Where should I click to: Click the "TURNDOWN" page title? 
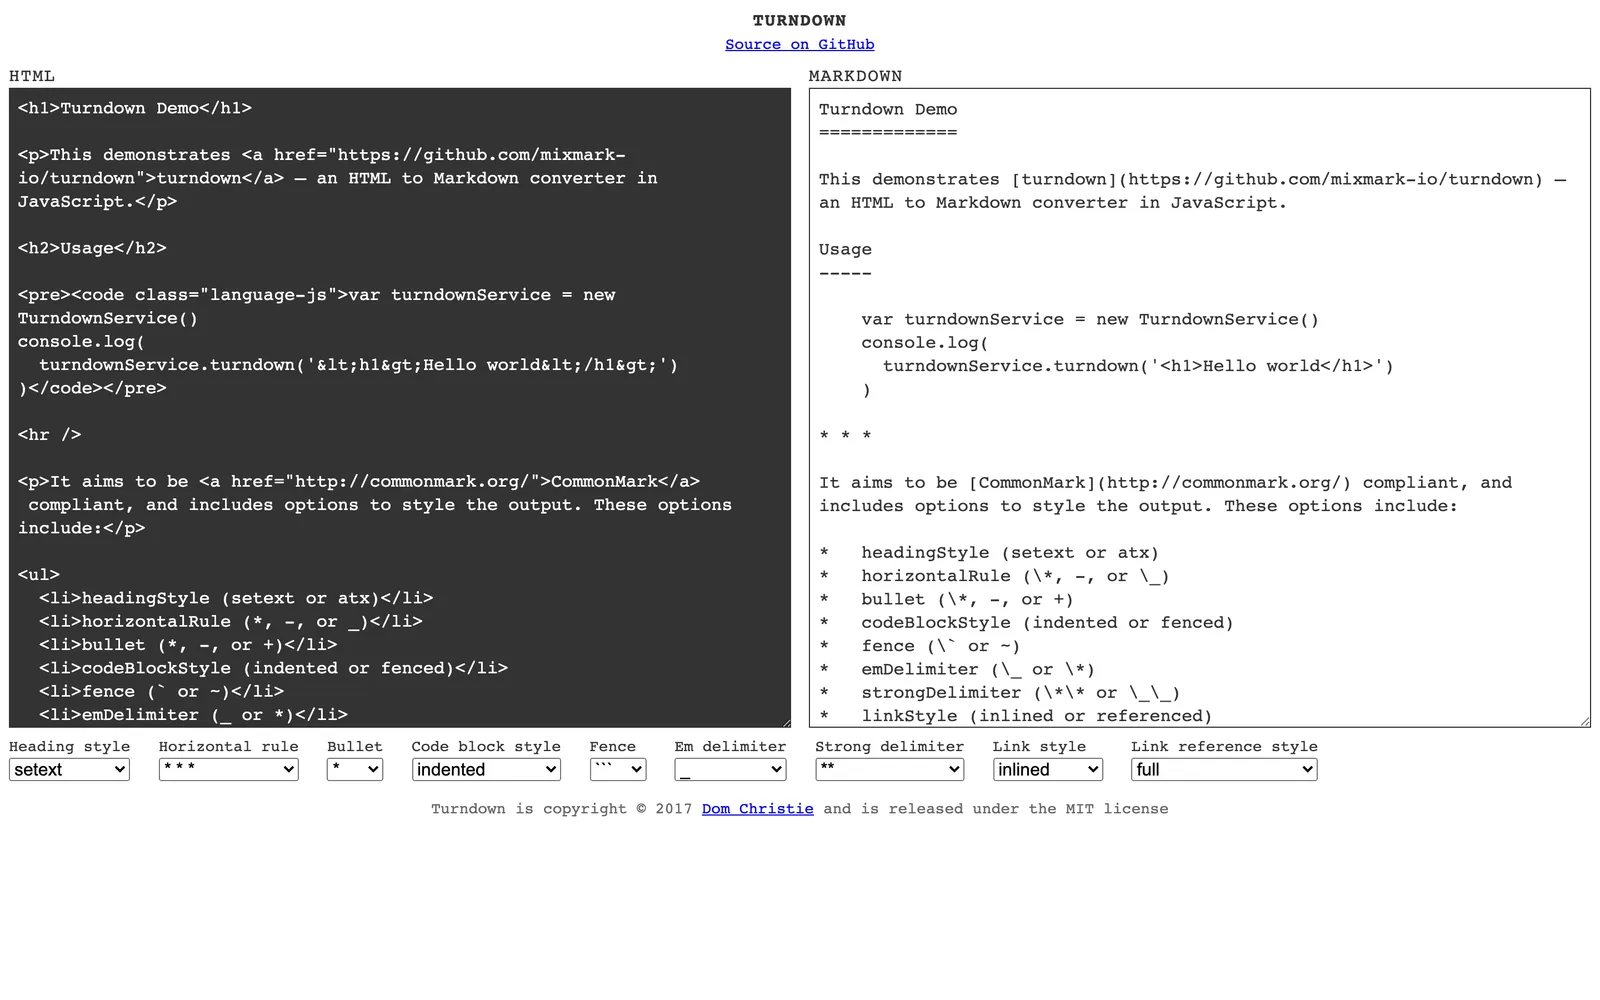(x=800, y=21)
